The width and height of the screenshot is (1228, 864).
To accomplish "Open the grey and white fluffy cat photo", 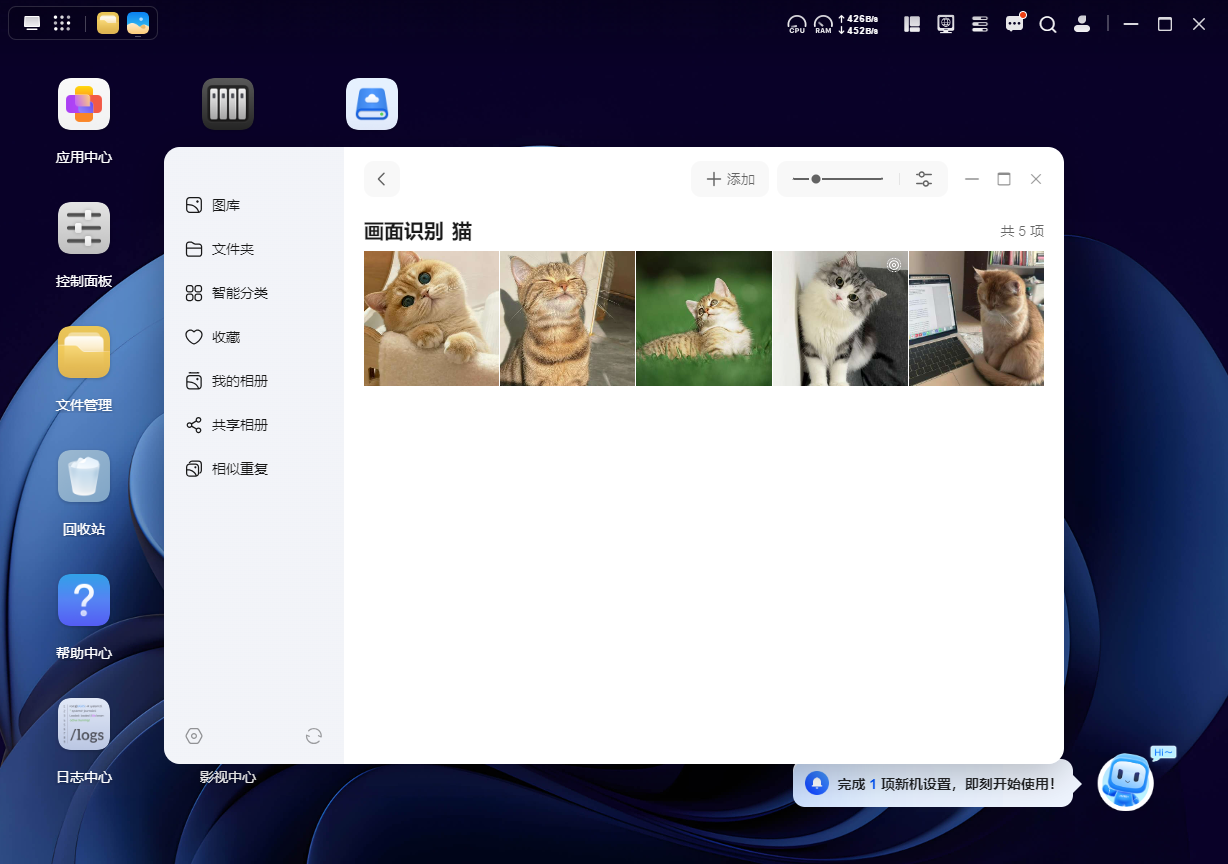I will 840,318.
